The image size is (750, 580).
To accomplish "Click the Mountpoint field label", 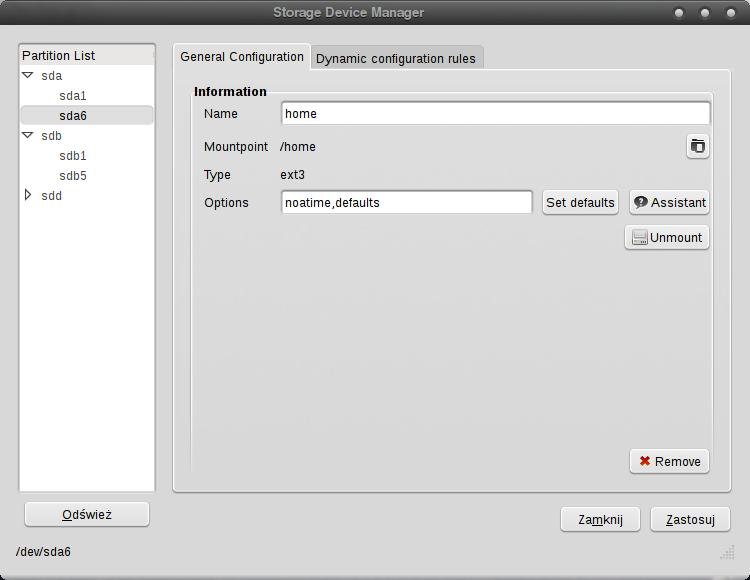I will [236, 147].
